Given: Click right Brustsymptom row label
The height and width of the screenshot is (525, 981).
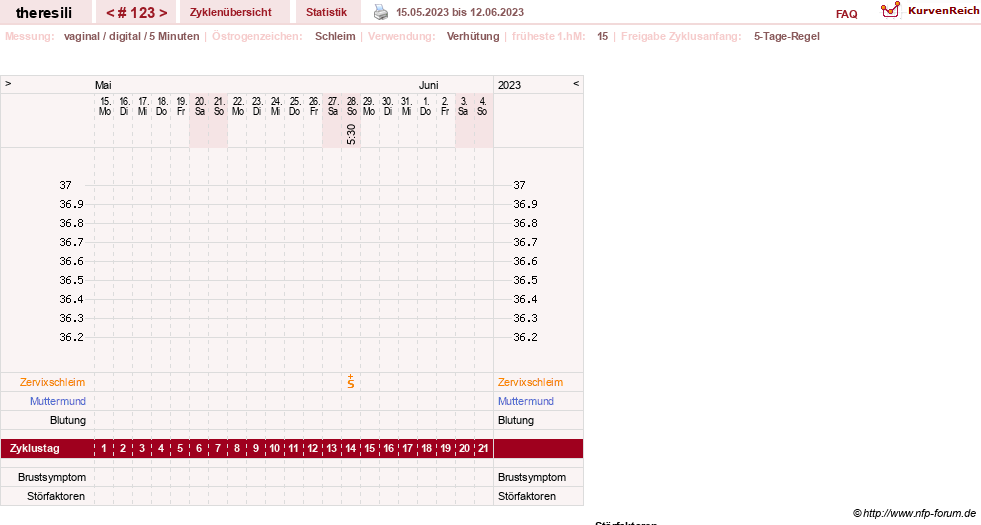Looking at the screenshot, I should pyautogui.click(x=532, y=477).
